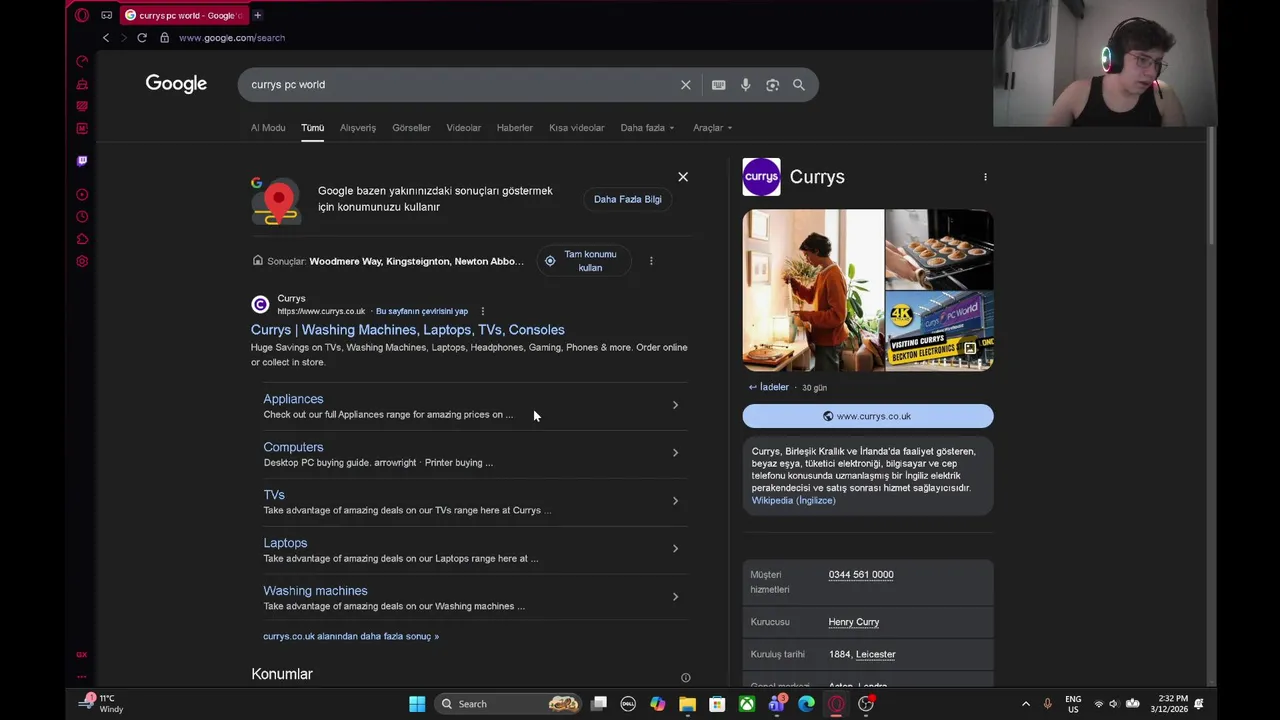Open Extensions cube icon in sidebar
1280x720 pixels.
pos(82,239)
